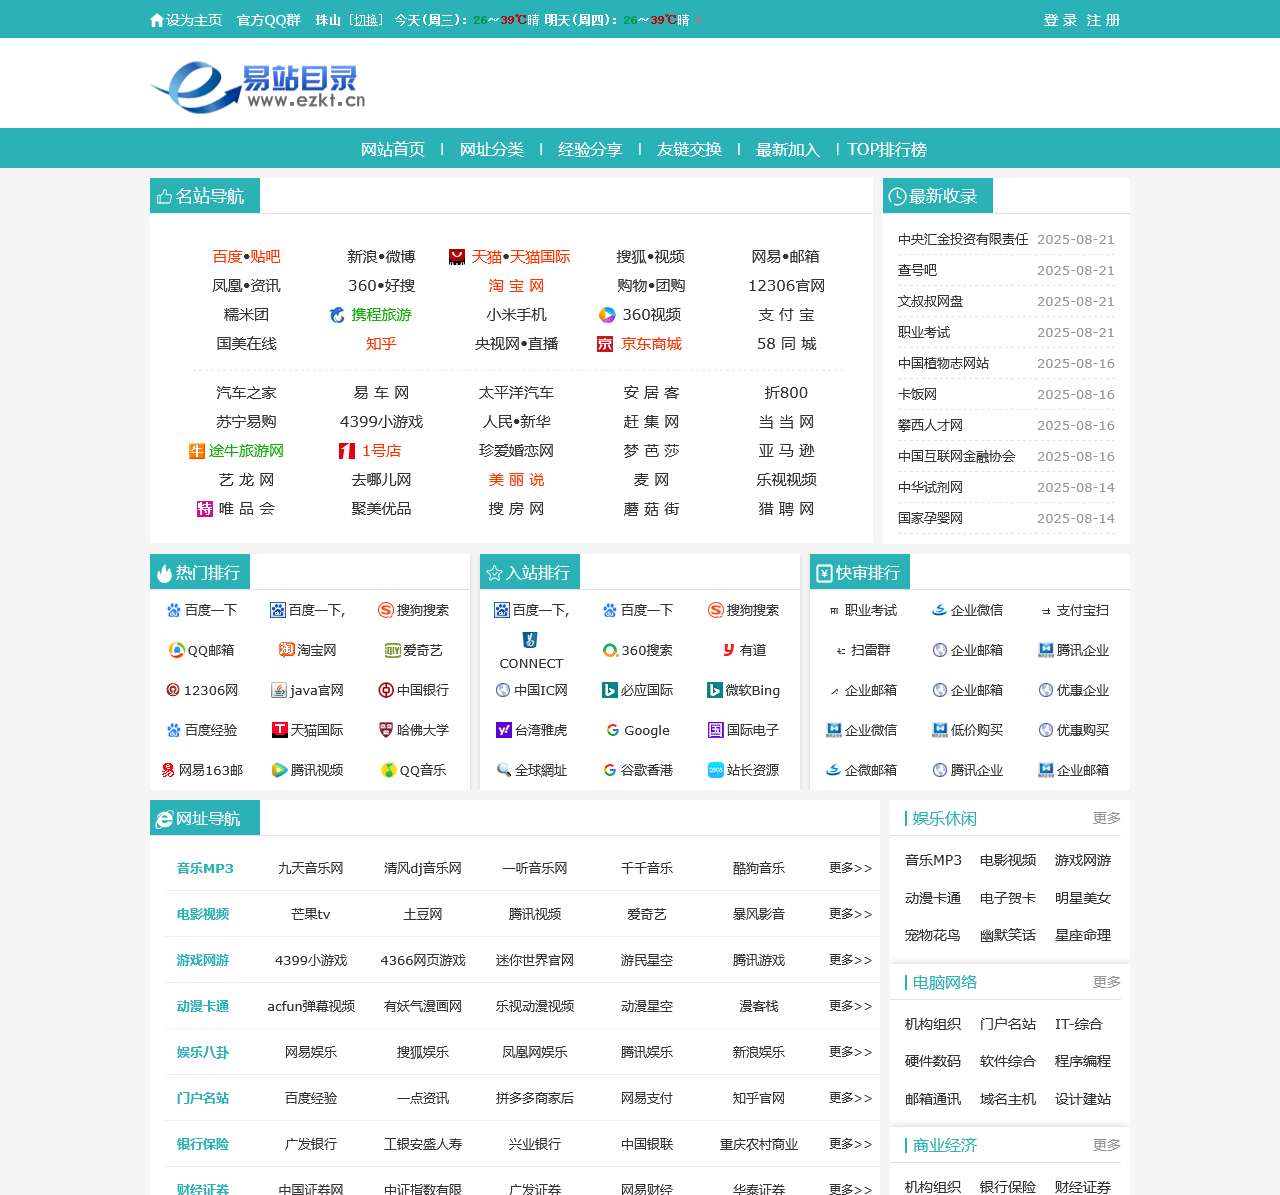Open 程序编程 under 电脑网络

(x=1083, y=1061)
